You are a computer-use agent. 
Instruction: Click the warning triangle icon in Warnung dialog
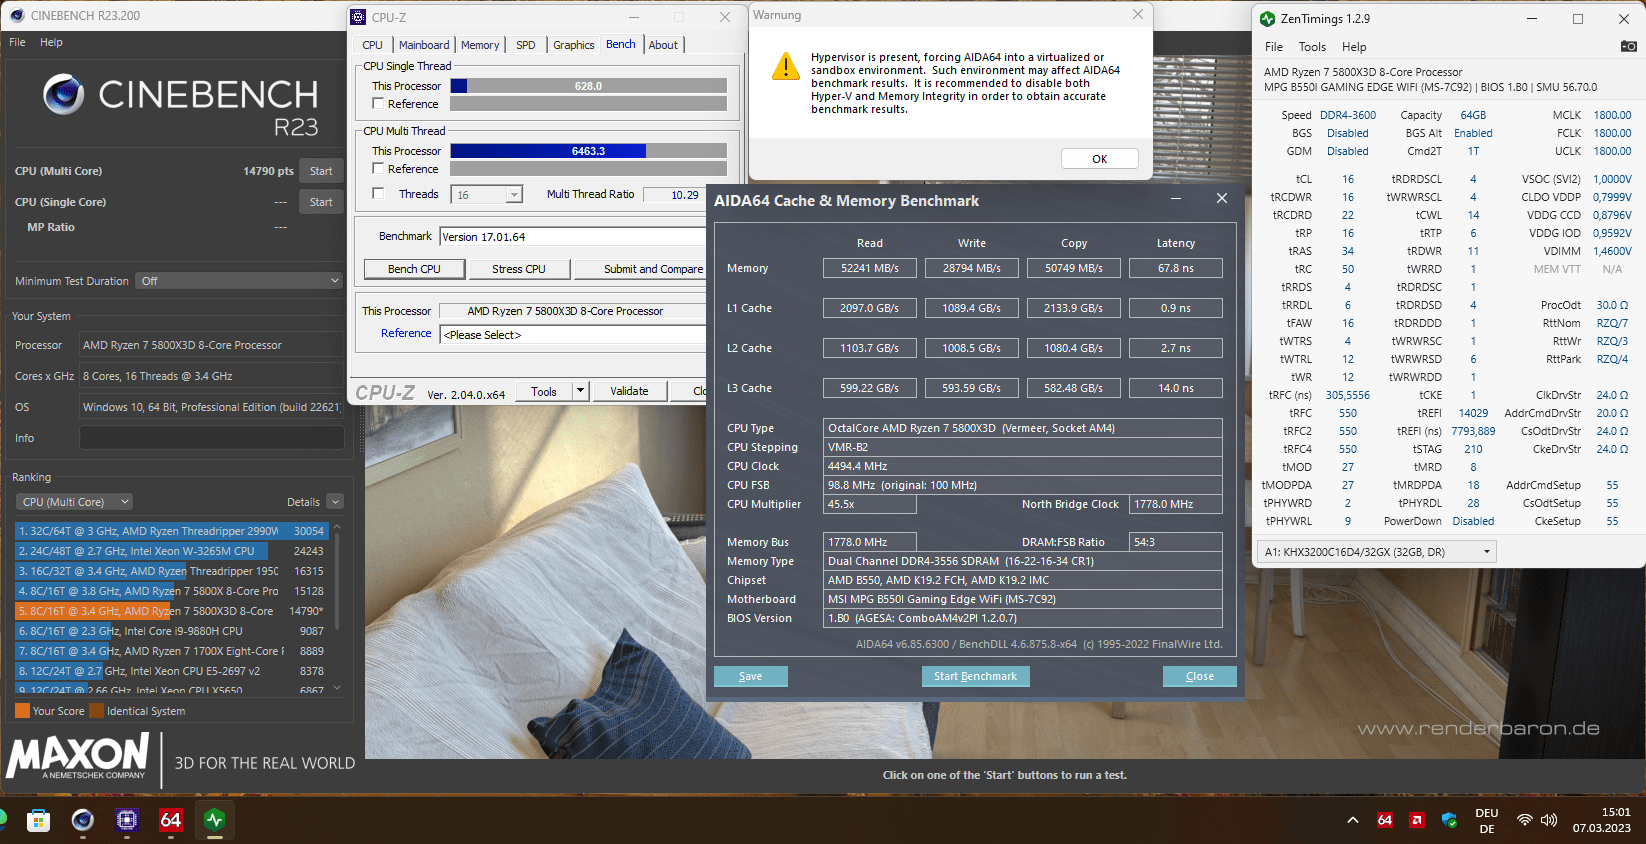coord(786,67)
